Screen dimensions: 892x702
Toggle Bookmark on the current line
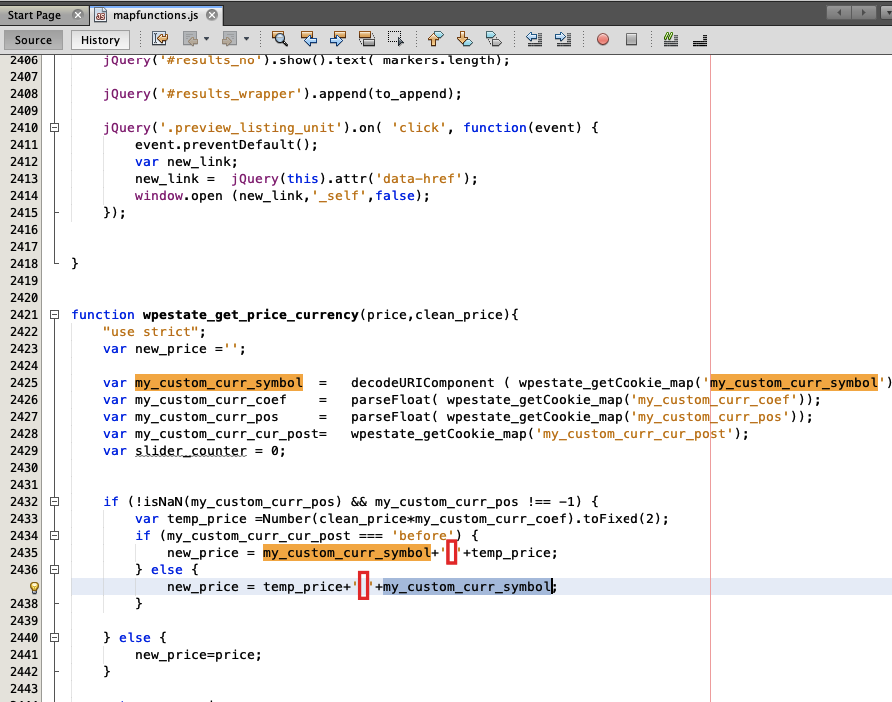493,39
